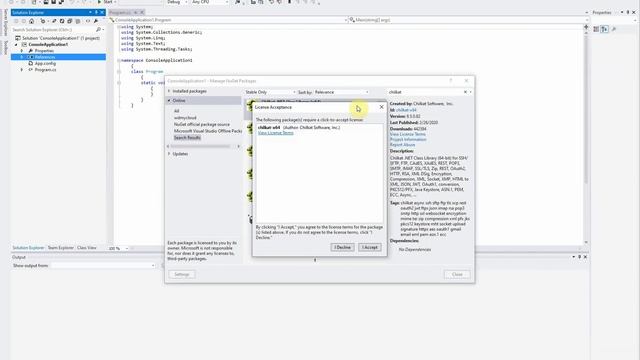This screenshot has width=640, height=360.
Task: Close the License Acceptance dialog
Action: coord(381,107)
